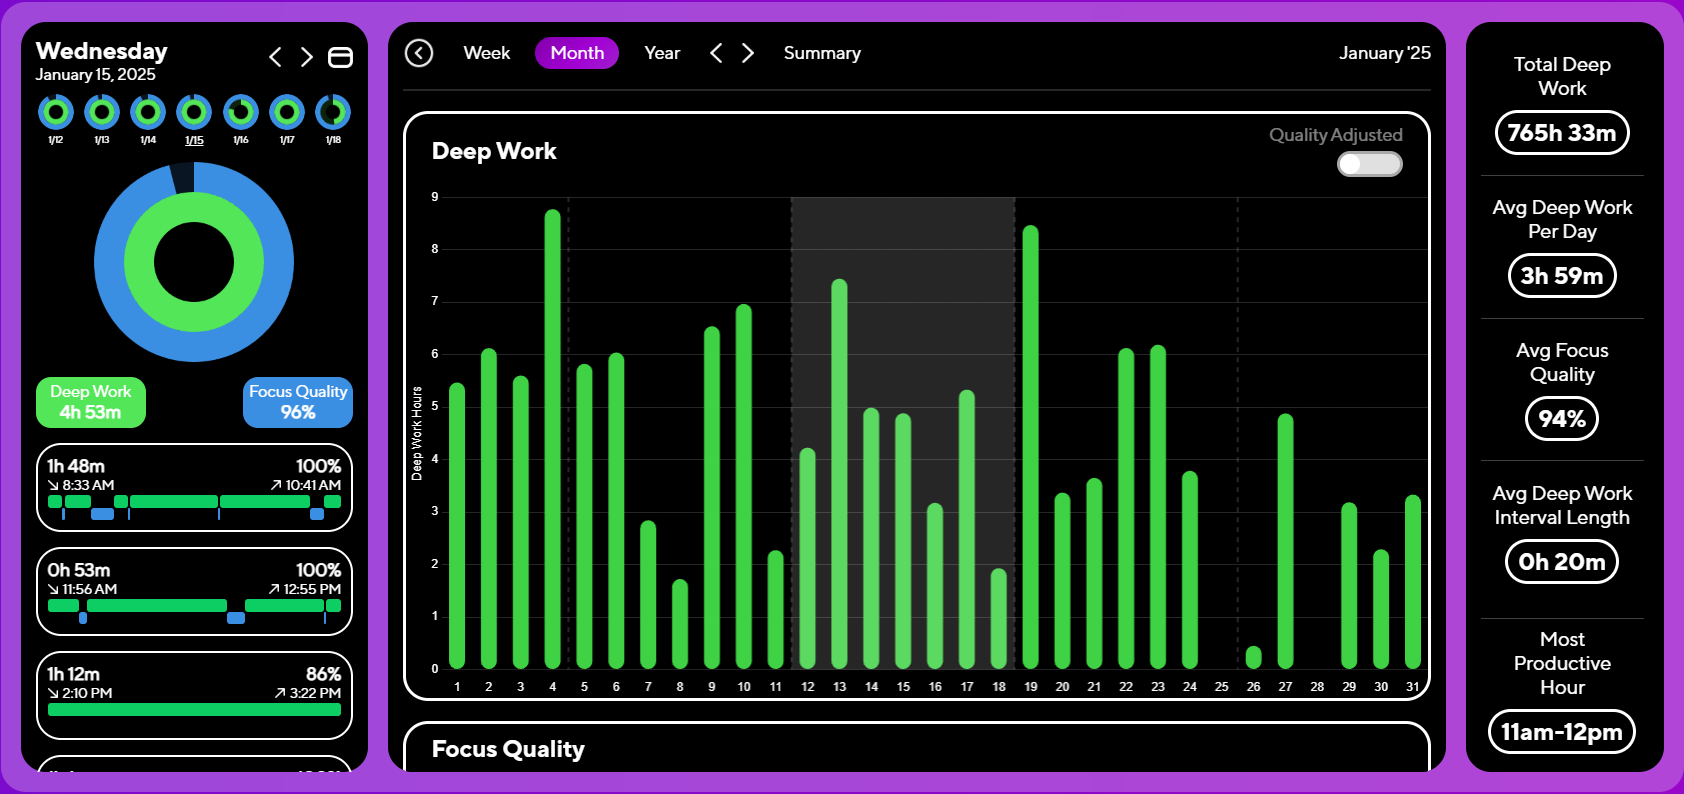Open the calendar icon beside Wednesday

coord(340,57)
